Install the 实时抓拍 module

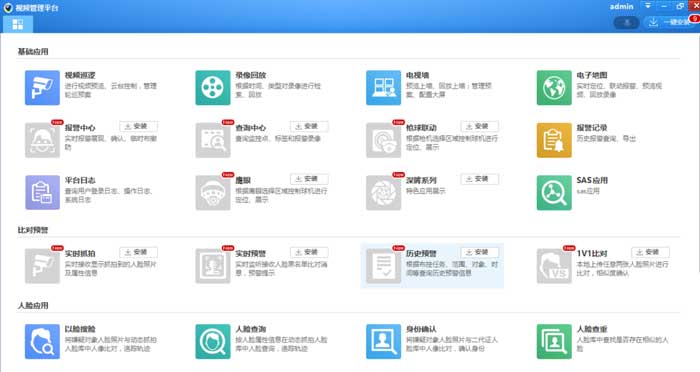138,252
